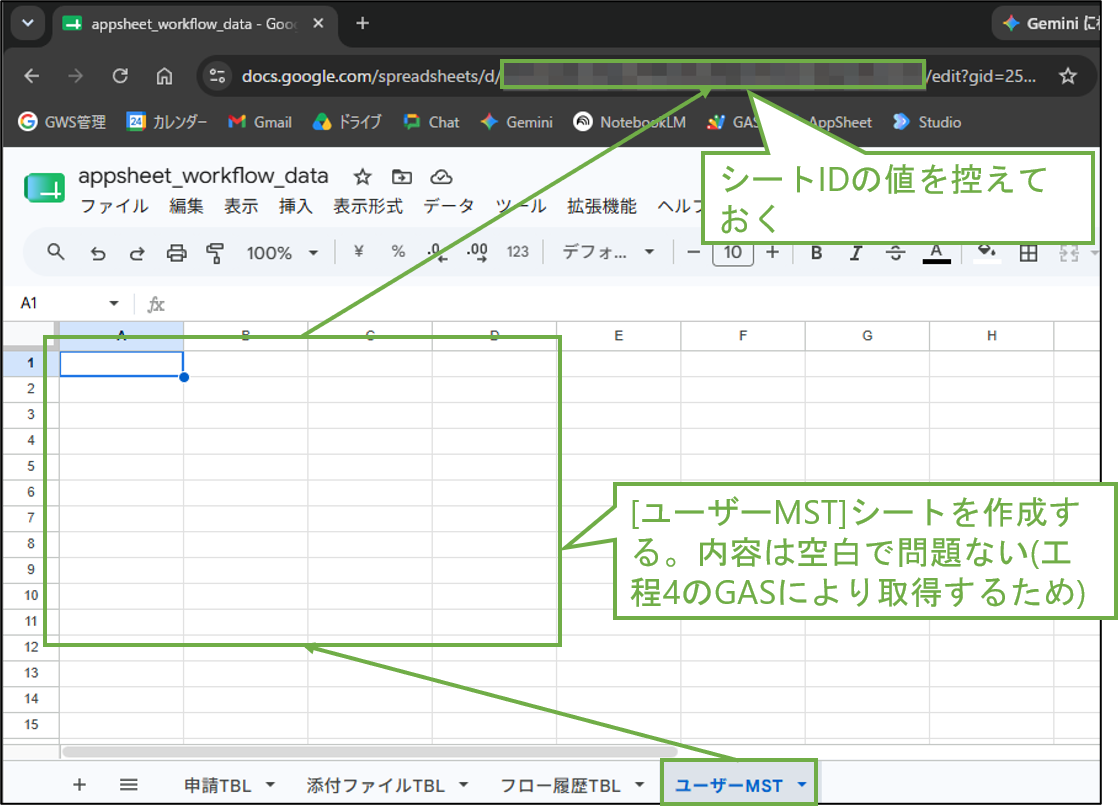Open the 表示 menu

click(241, 207)
